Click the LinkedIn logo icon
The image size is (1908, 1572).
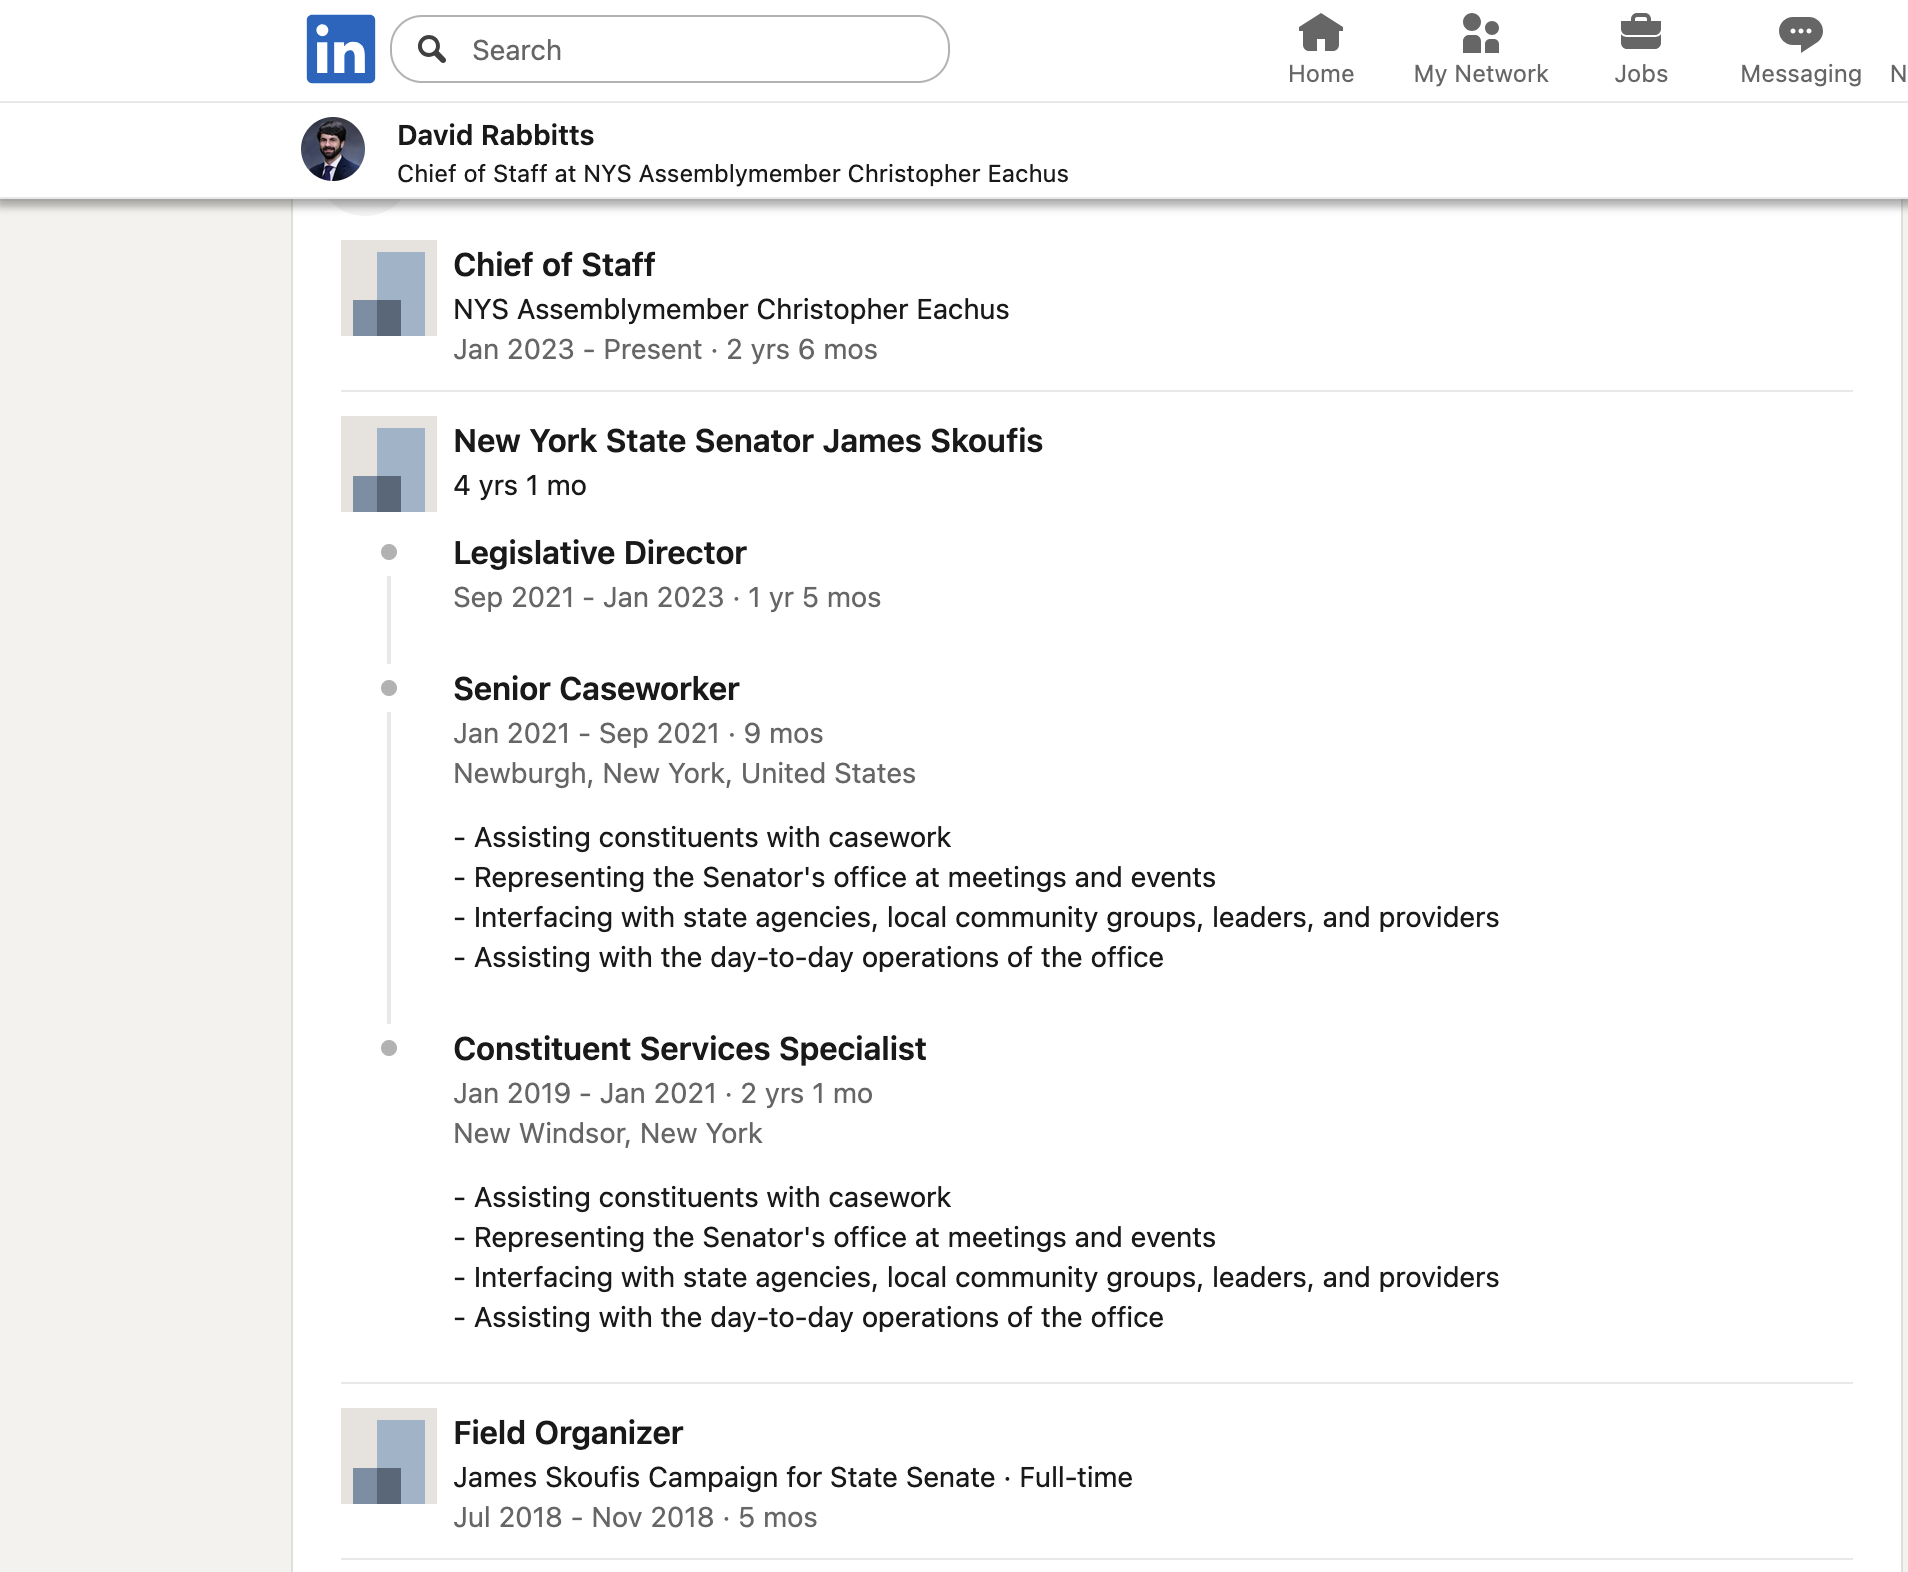(341, 49)
